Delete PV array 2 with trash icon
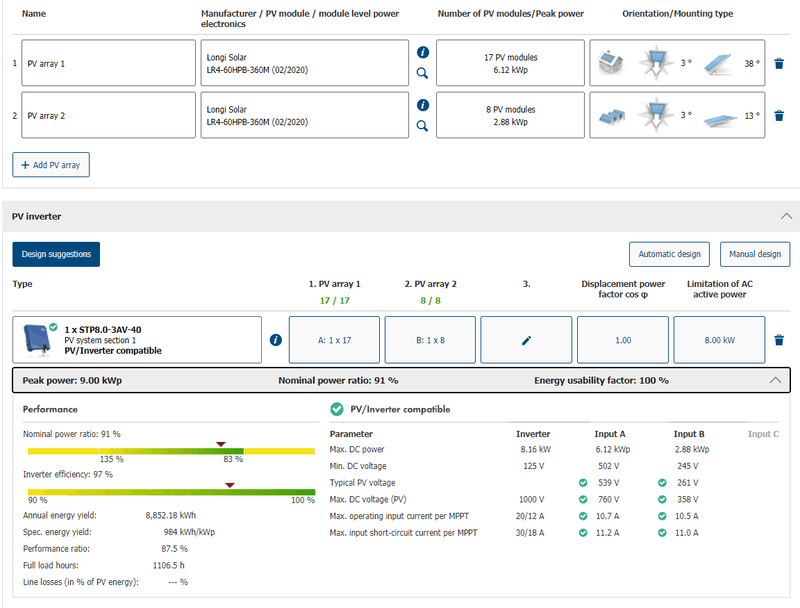 779,115
